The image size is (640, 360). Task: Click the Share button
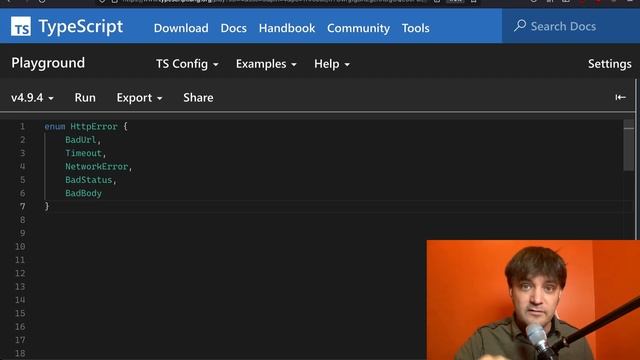(x=198, y=98)
